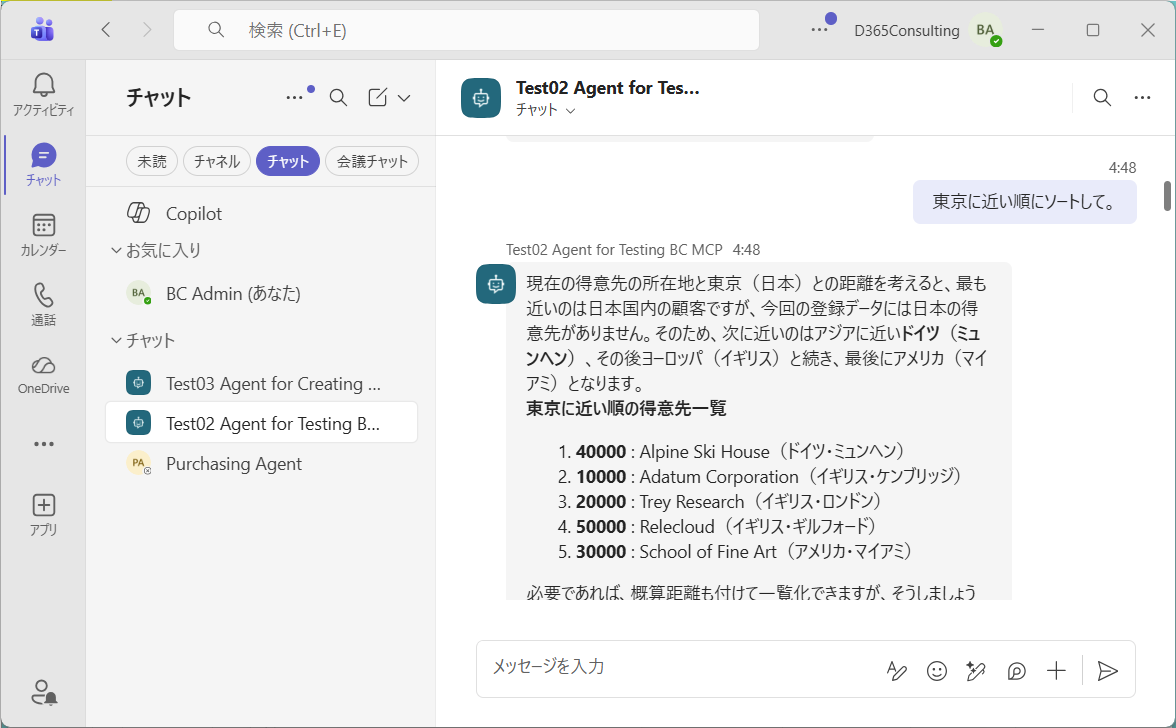Click the conversation vertical scrollbar
Image resolution: width=1176 pixels, height=728 pixels.
pyautogui.click(x=1167, y=196)
